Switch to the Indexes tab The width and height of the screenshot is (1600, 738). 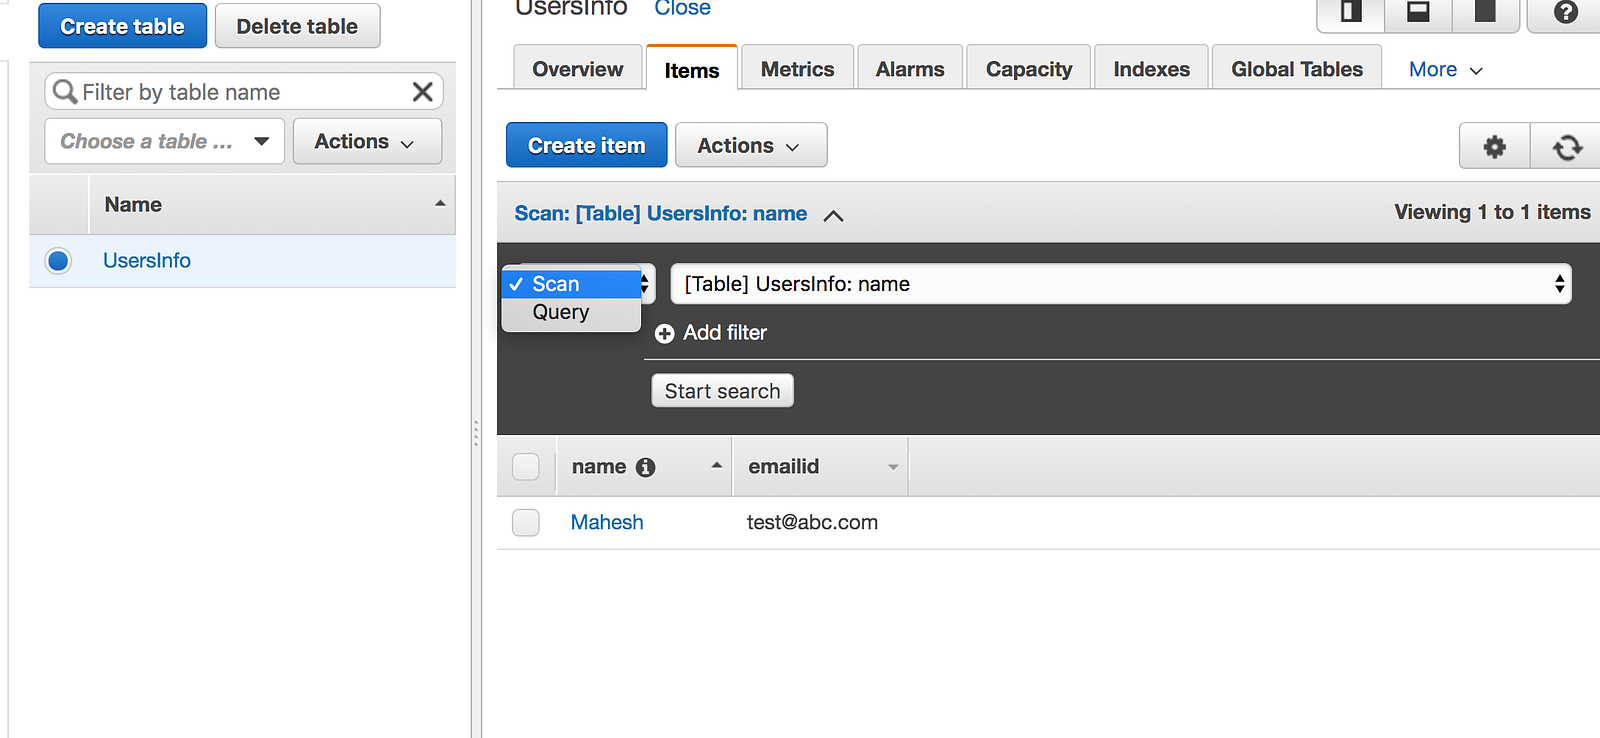tap(1151, 68)
